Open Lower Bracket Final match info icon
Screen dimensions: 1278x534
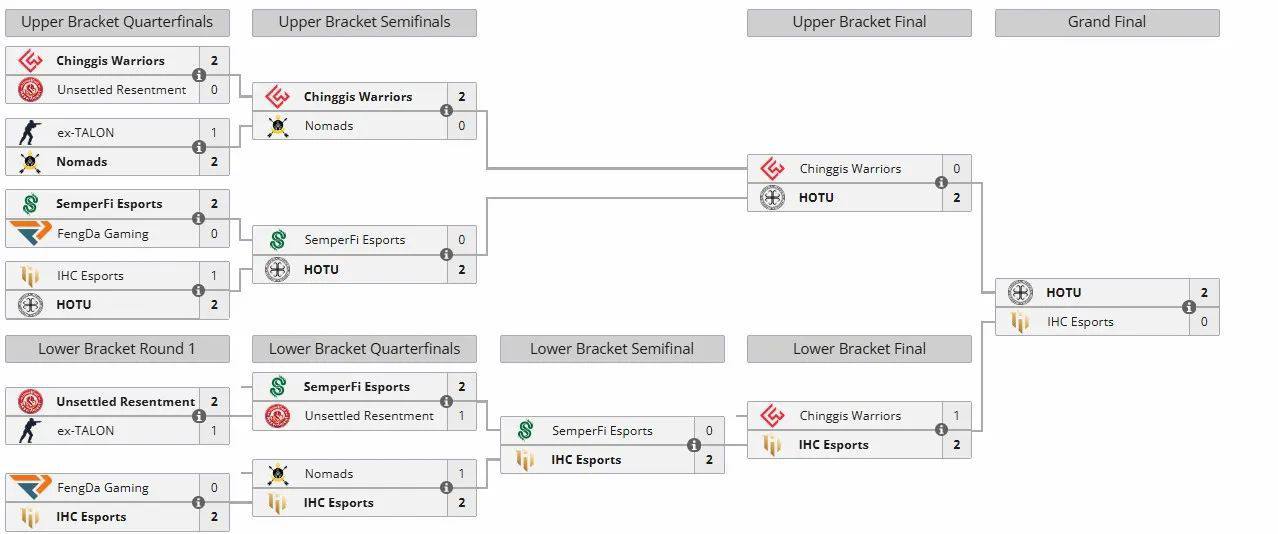941,430
